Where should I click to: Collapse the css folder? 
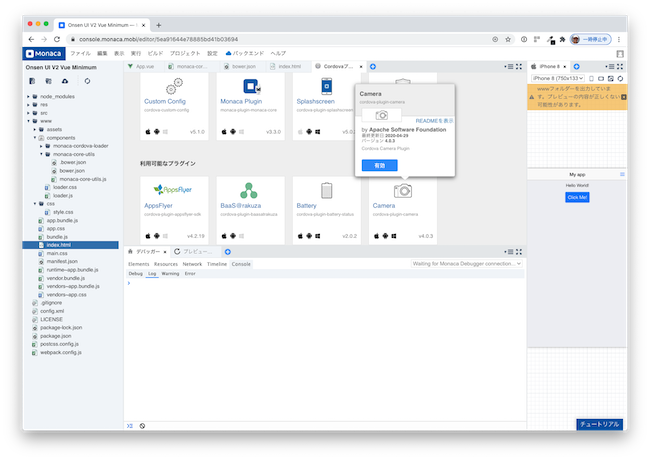pyautogui.click(x=35, y=203)
